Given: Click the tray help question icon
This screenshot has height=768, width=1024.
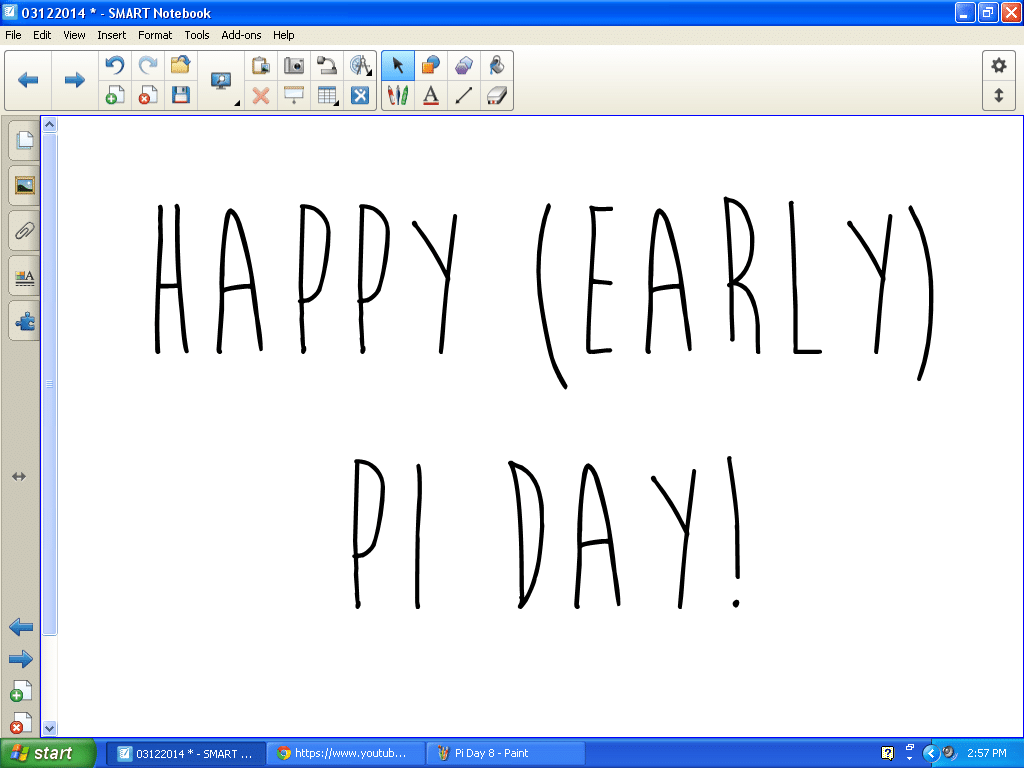Looking at the screenshot, I should 887,754.
